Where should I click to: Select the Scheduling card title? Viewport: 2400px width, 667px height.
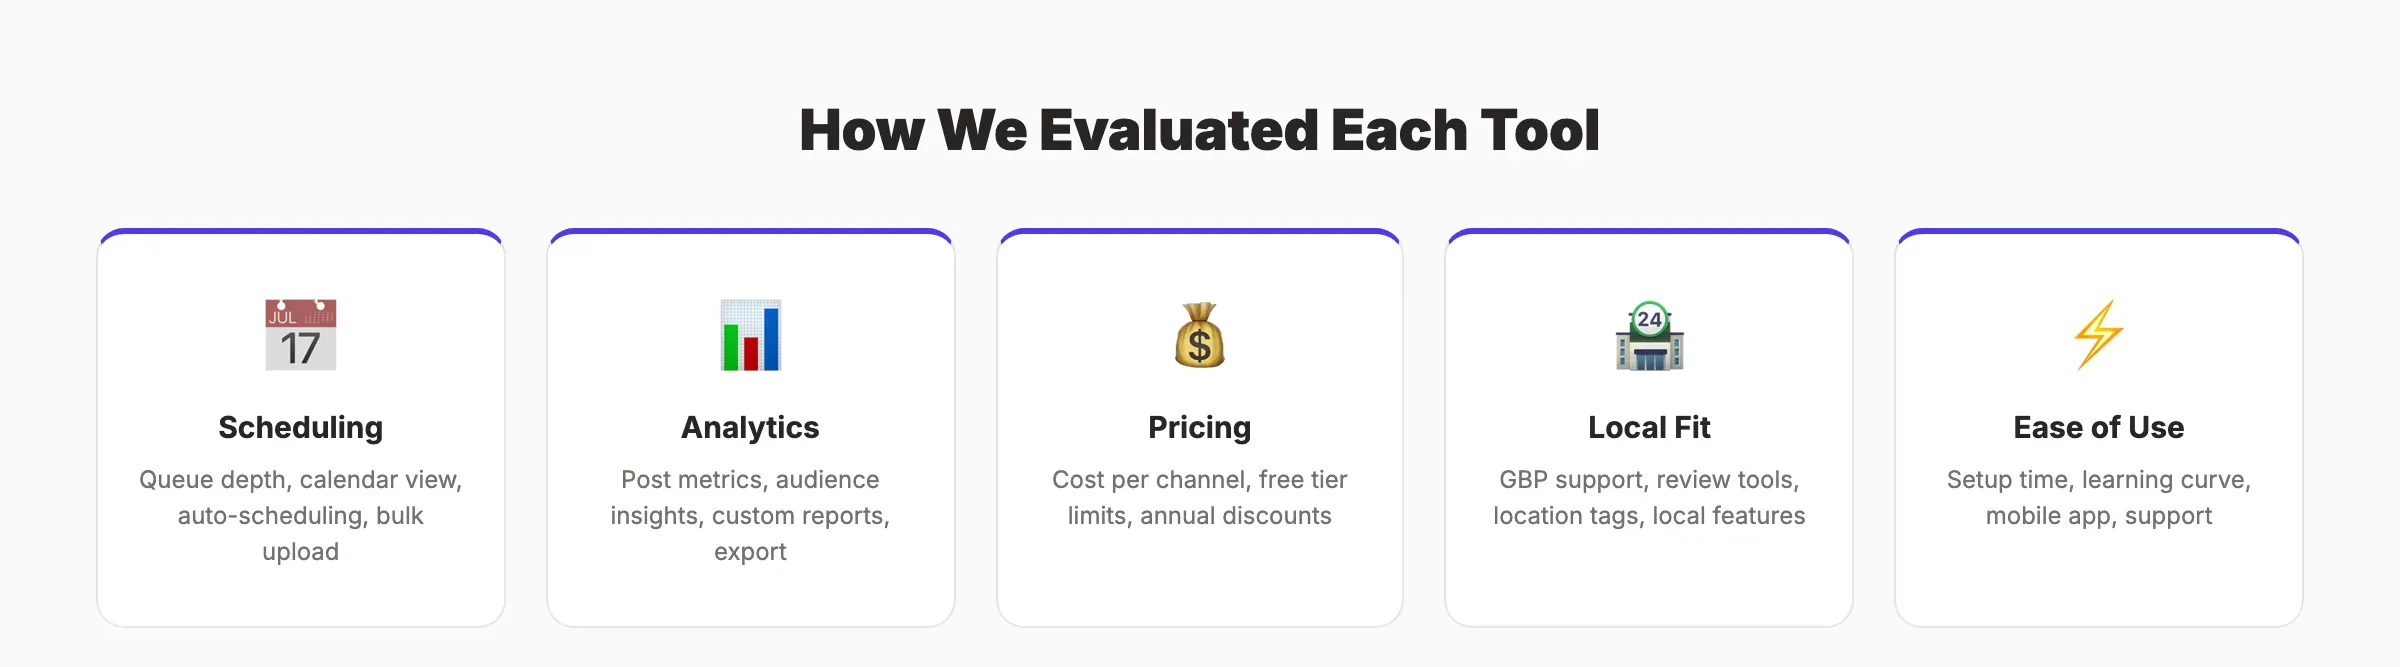(300, 427)
